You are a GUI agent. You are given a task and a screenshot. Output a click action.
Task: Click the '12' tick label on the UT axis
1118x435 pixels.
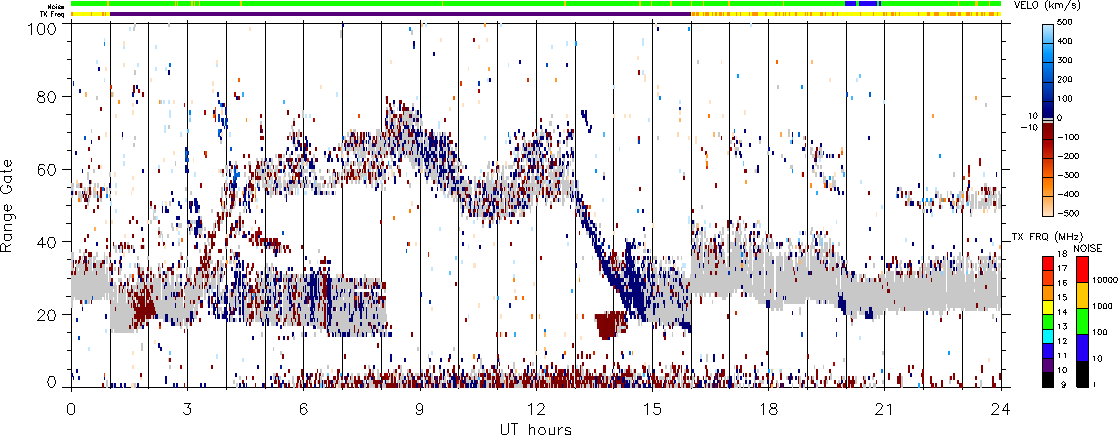[x=536, y=410]
